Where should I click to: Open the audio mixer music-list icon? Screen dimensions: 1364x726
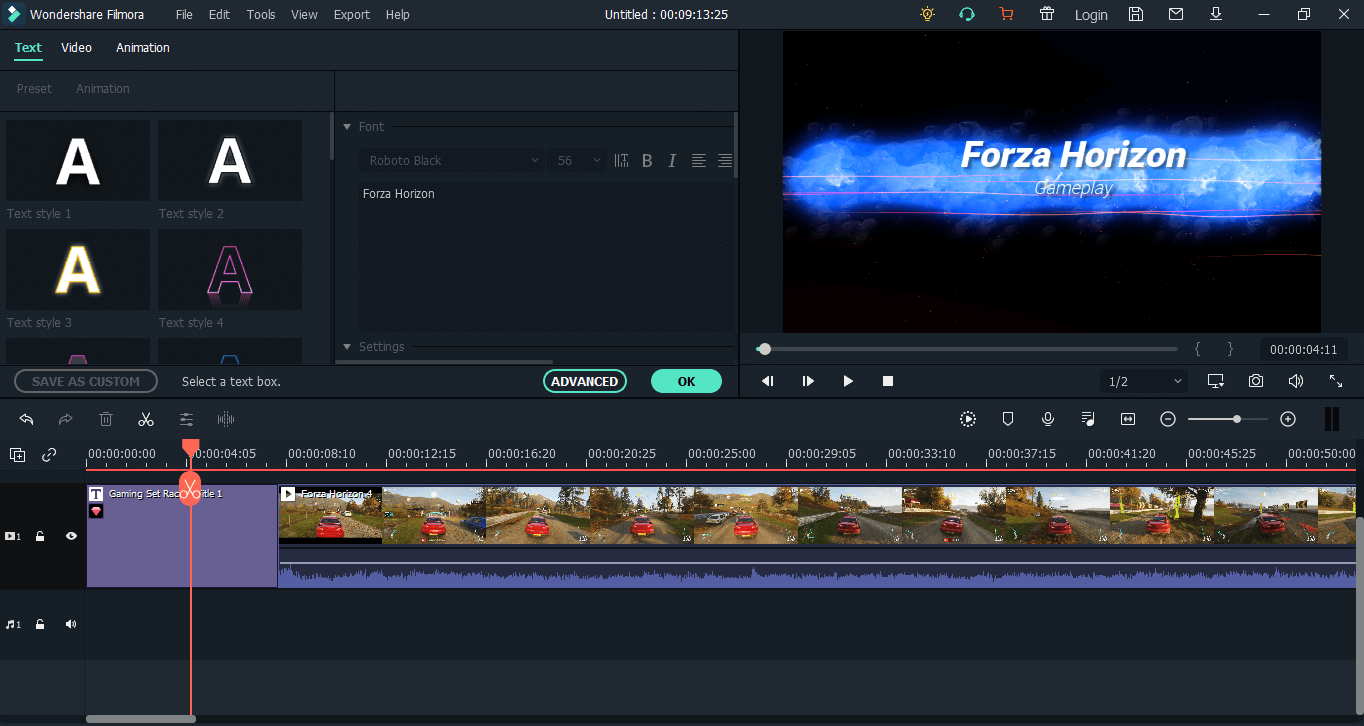pos(1088,419)
